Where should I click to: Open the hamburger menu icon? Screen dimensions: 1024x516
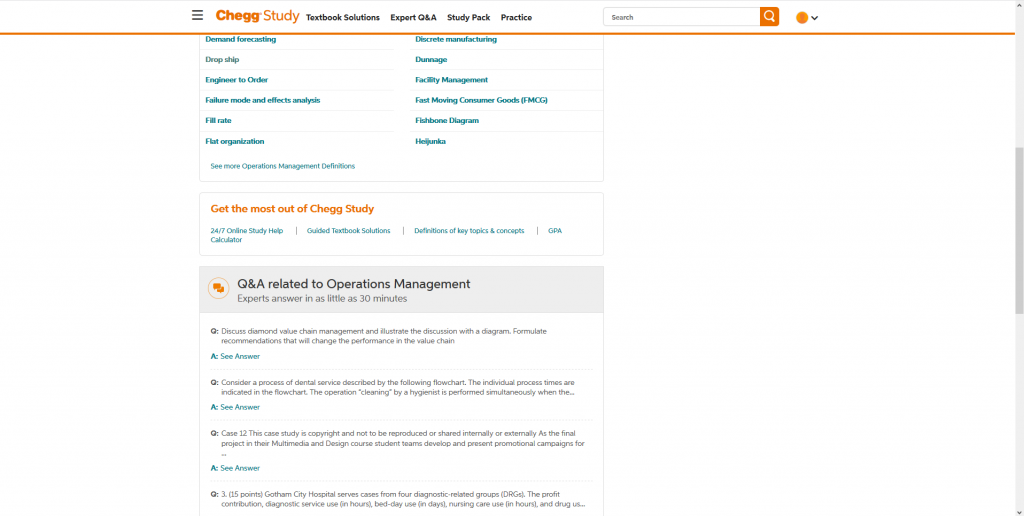click(x=197, y=16)
